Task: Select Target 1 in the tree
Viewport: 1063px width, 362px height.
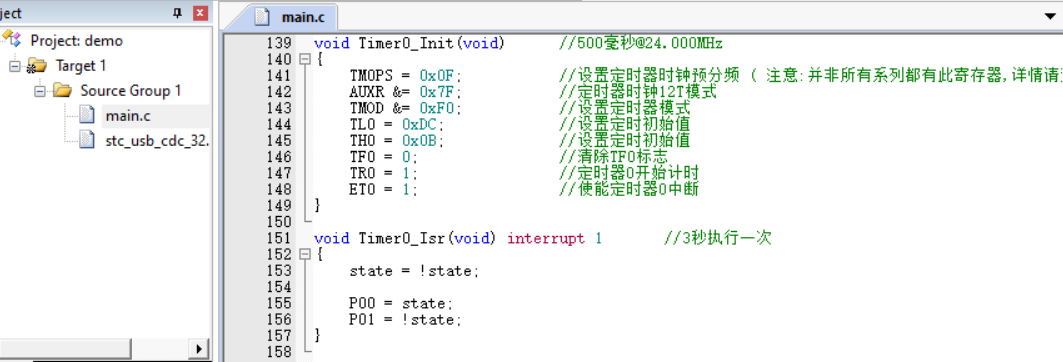Action: (x=81, y=66)
